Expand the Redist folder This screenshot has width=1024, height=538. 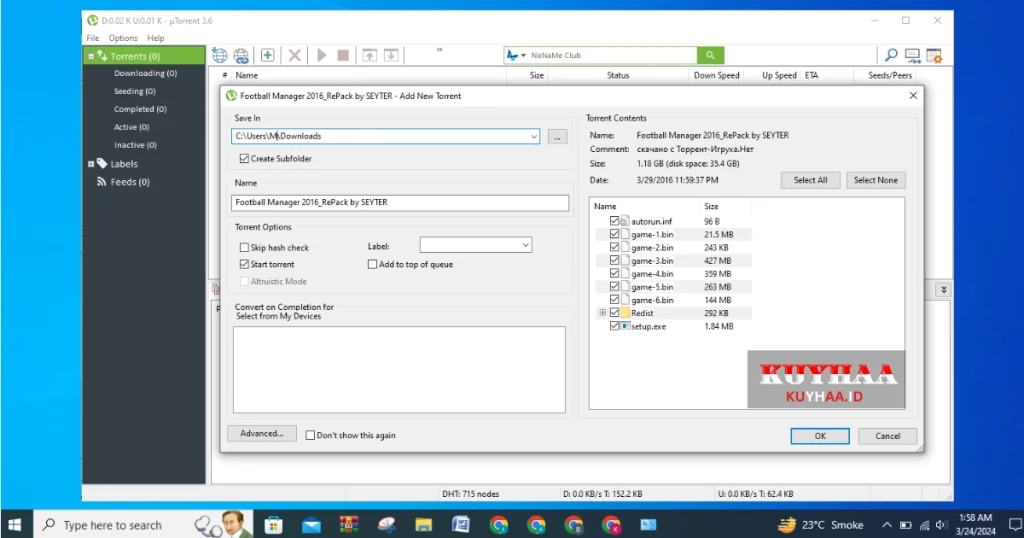[603, 313]
